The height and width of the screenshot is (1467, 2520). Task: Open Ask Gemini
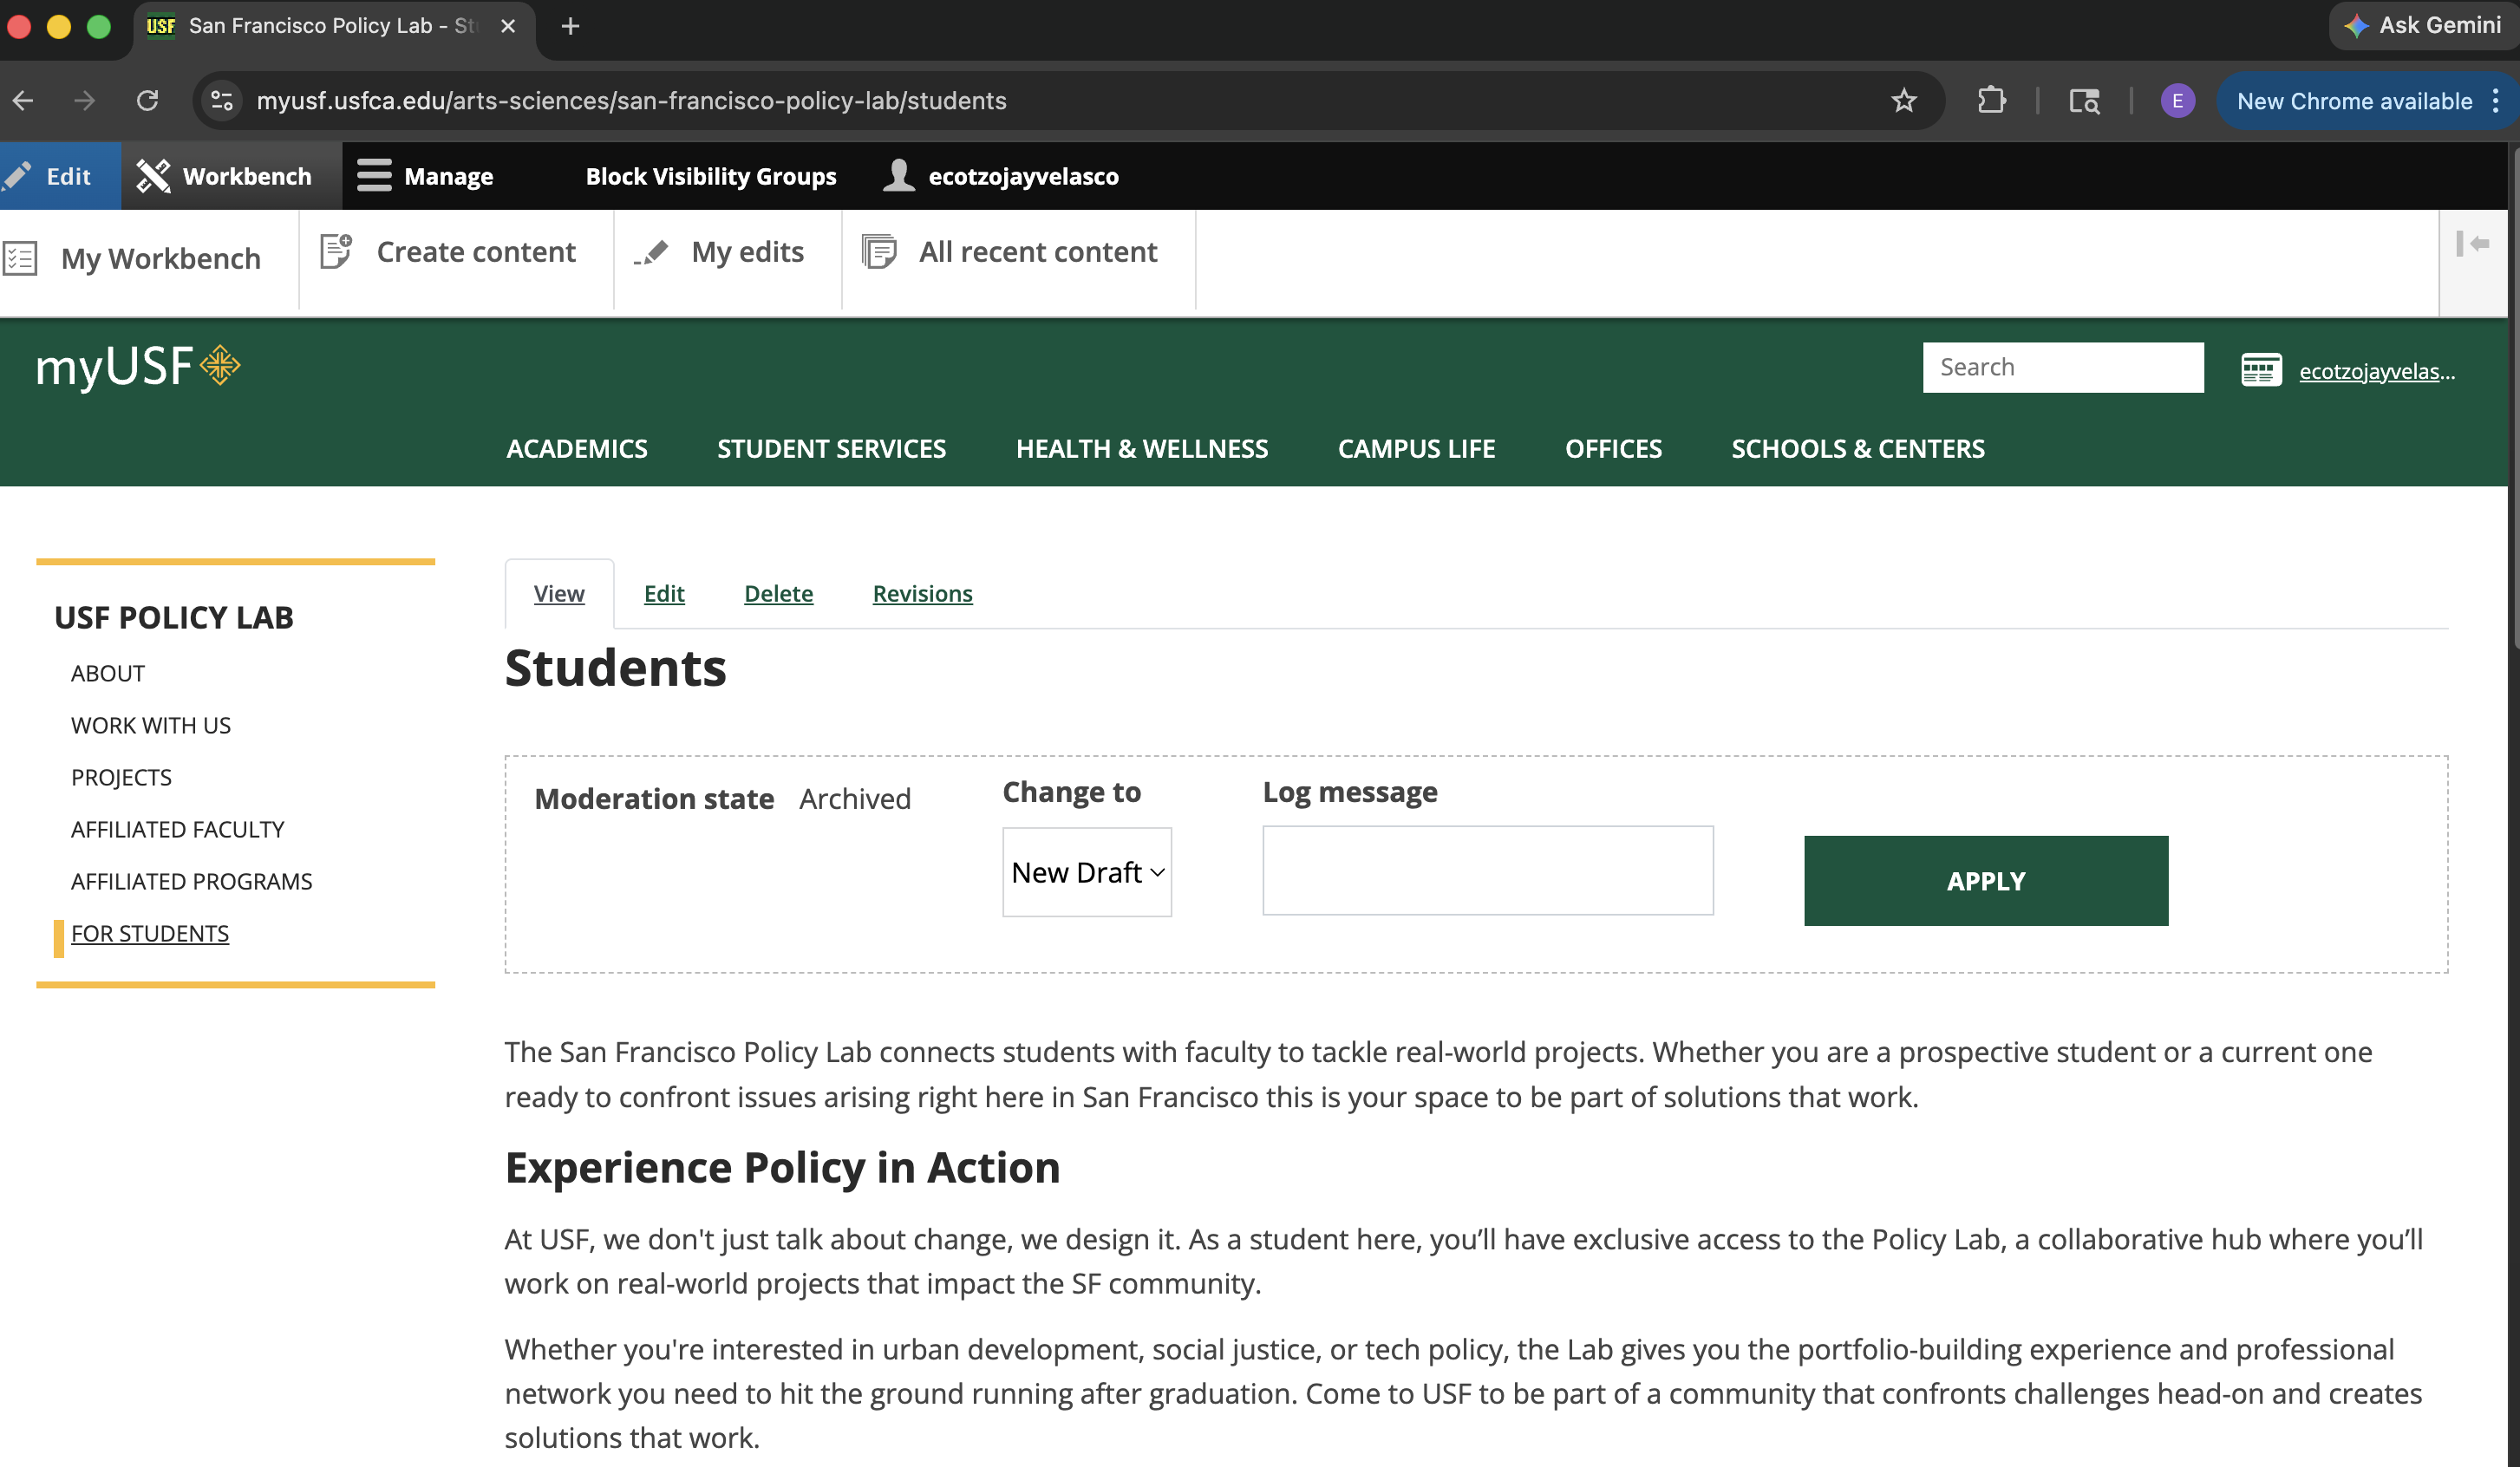pyautogui.click(x=2424, y=25)
